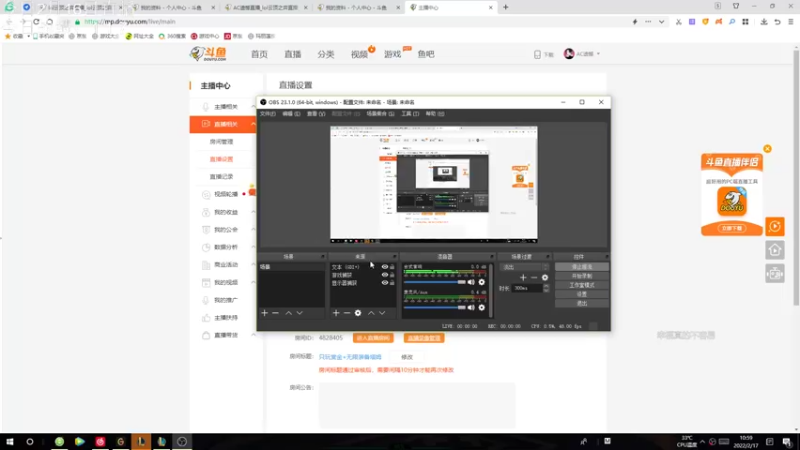The image size is (800, 450).
Task: Expand the 我的收益 sidebar section
Action: (x=253, y=212)
